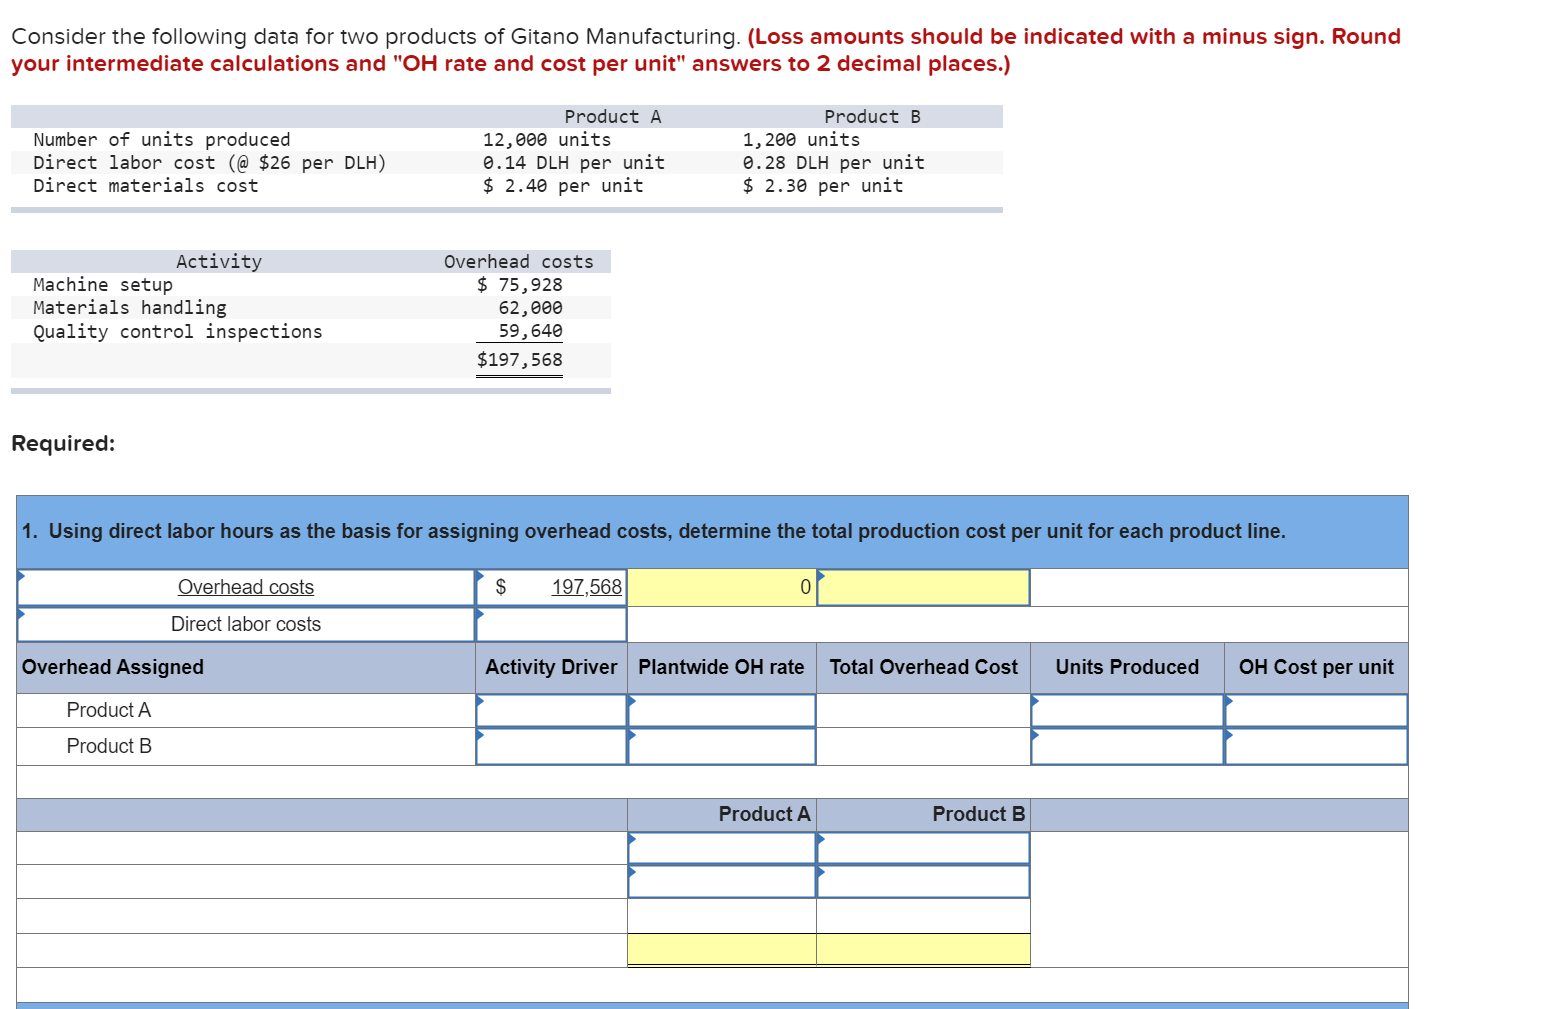
Task: Select the second row cell under Product B
Action: click(922, 881)
